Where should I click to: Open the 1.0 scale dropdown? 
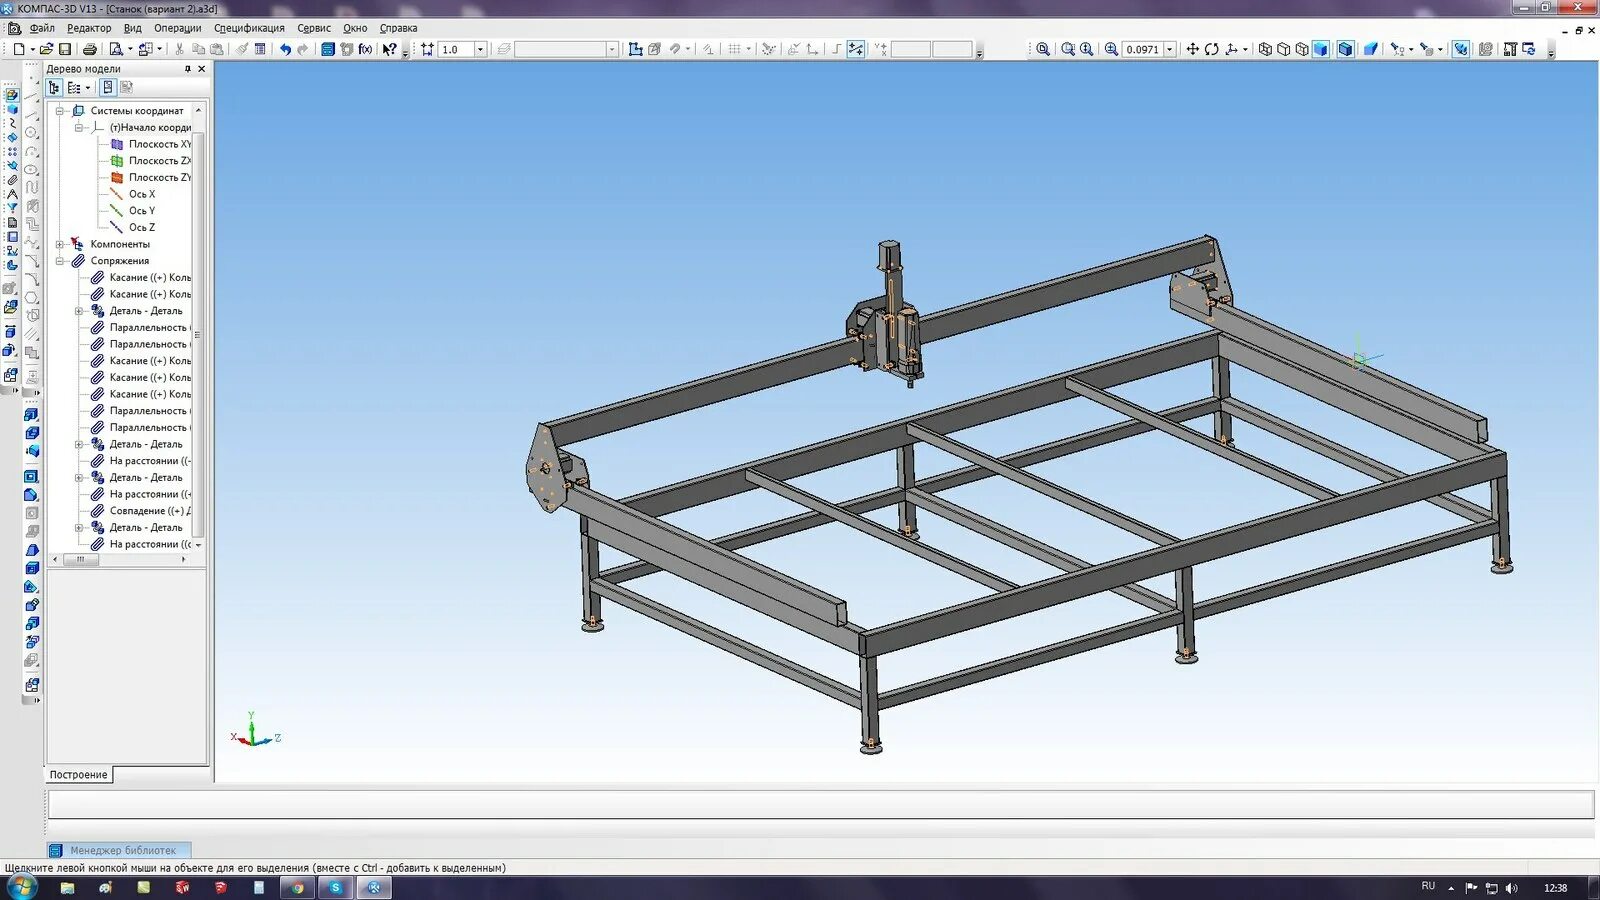[480, 49]
